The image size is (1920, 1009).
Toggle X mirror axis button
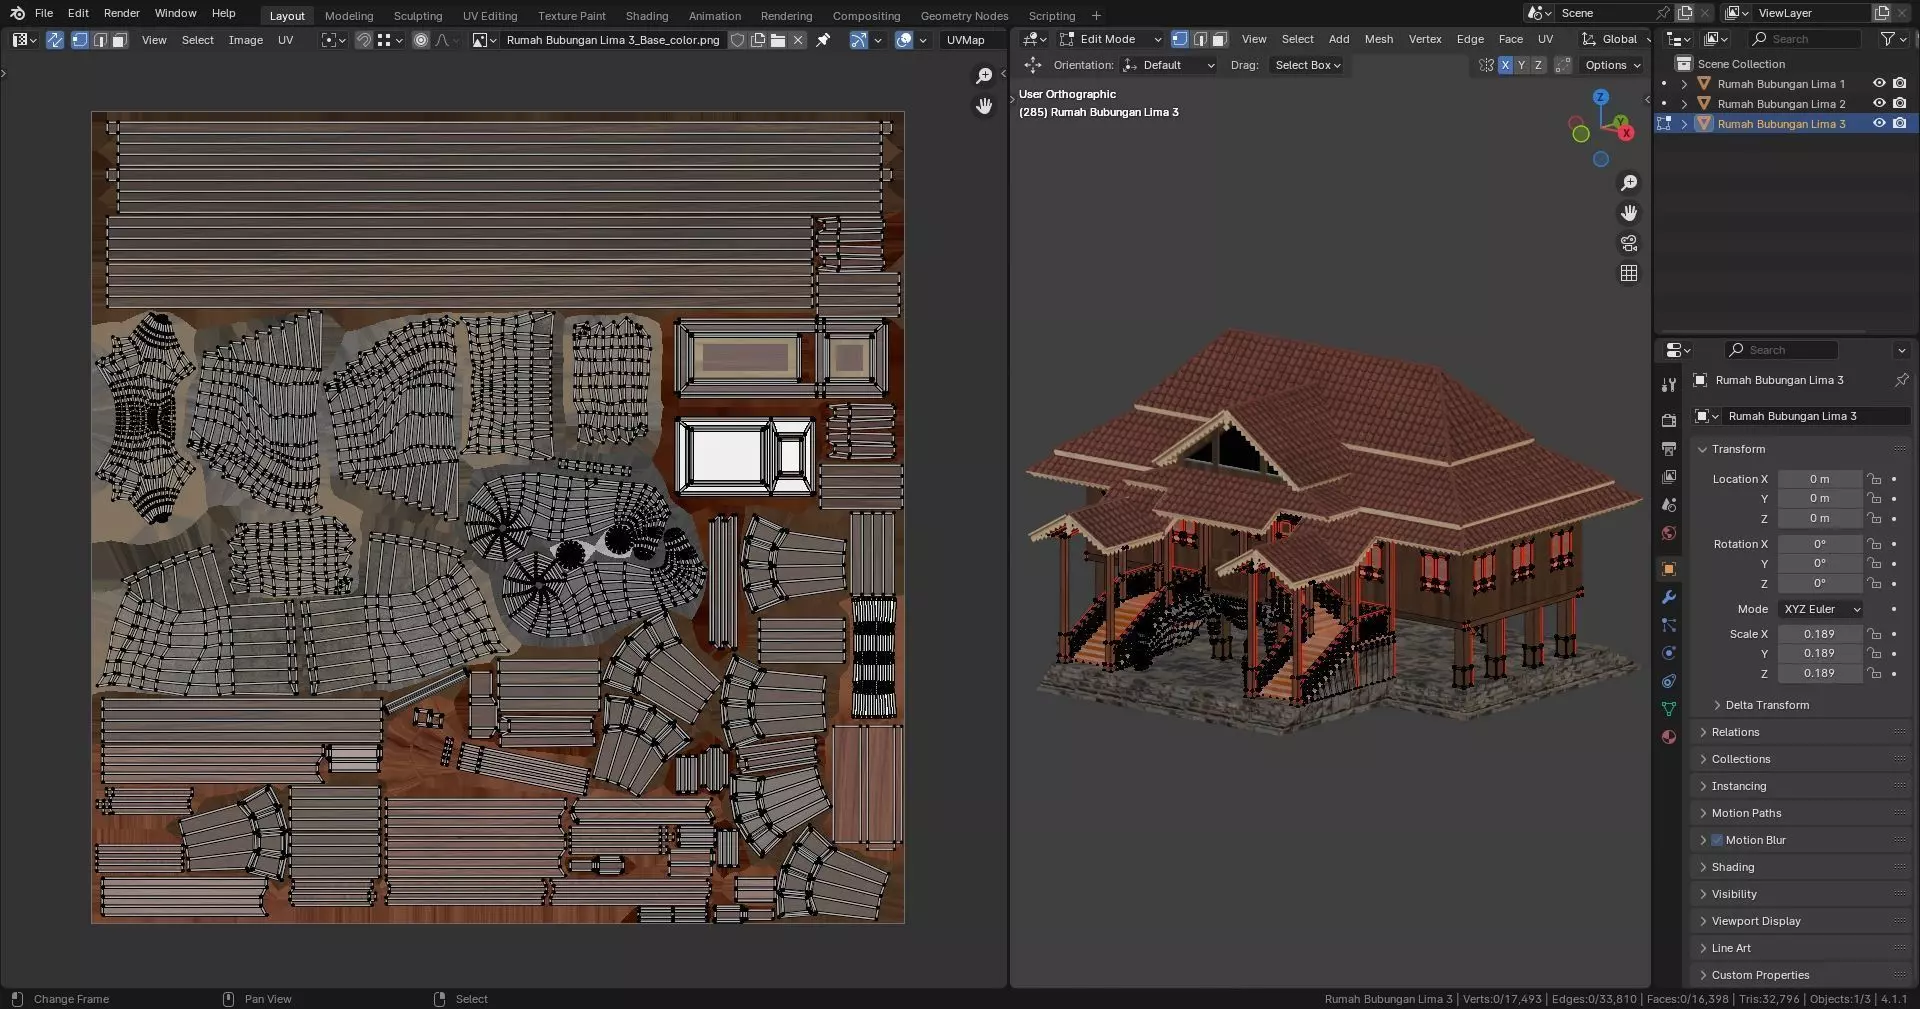tap(1505, 65)
